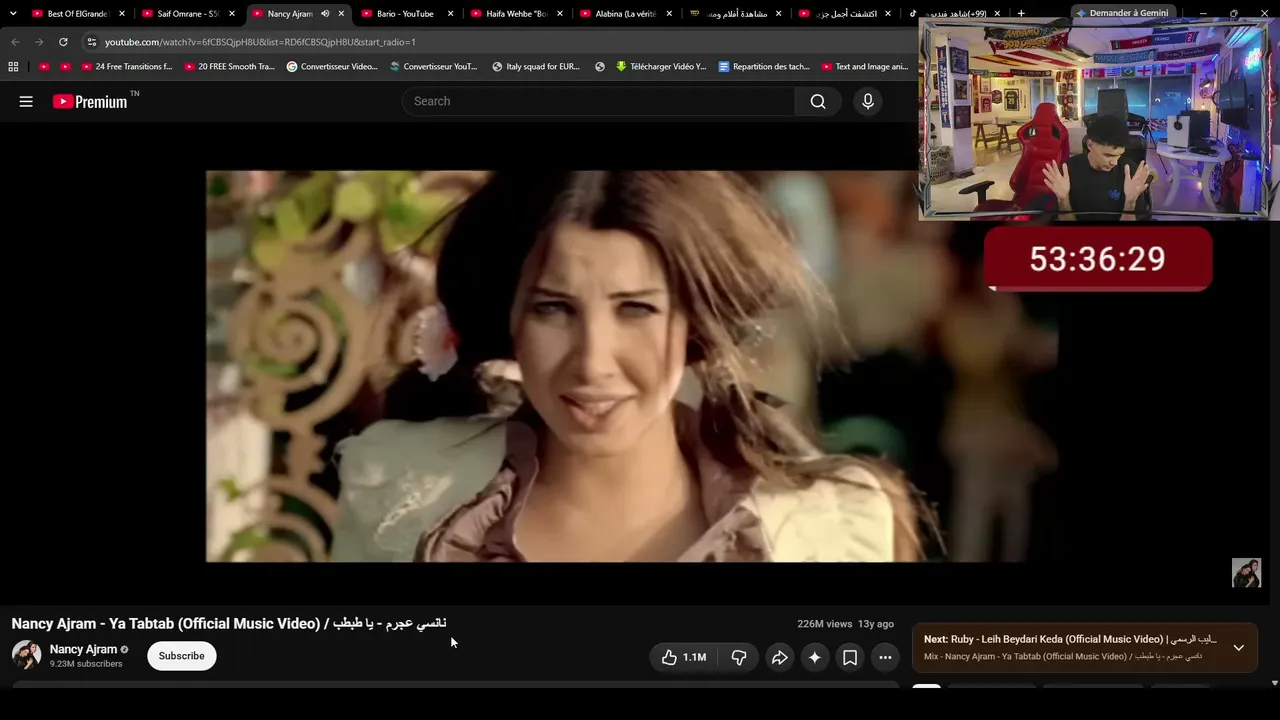This screenshot has height=720, width=1280.
Task: Close the Haifa Wehbe tab
Action: tap(560, 14)
